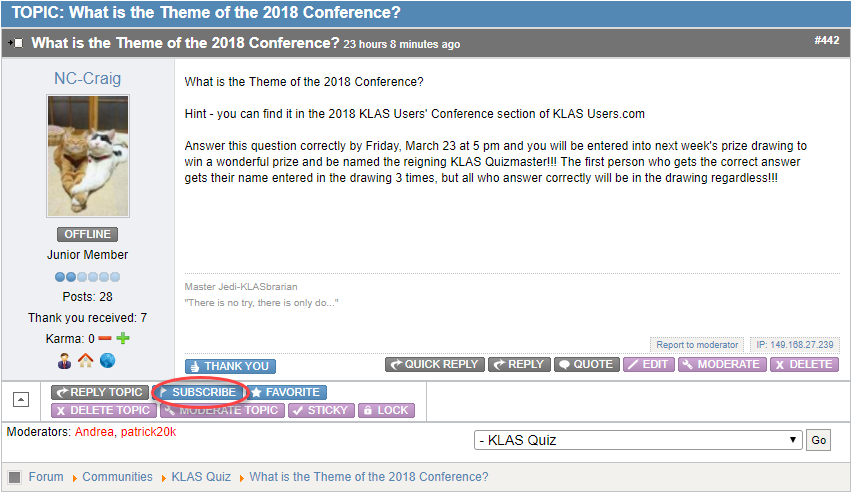Click Report to moderator link
Screen dimensions: 851x493
697,345
